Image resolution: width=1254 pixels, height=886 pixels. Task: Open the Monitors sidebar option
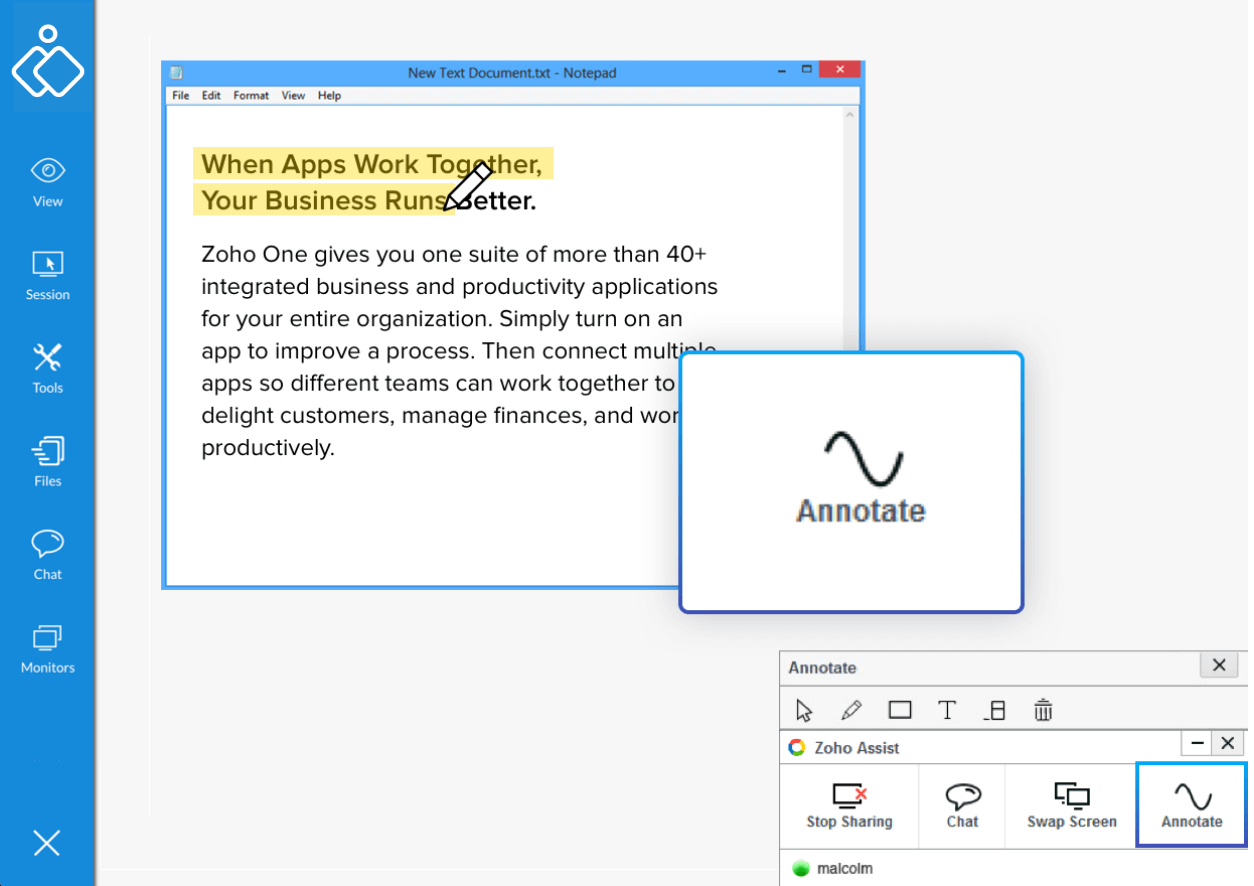[47, 649]
